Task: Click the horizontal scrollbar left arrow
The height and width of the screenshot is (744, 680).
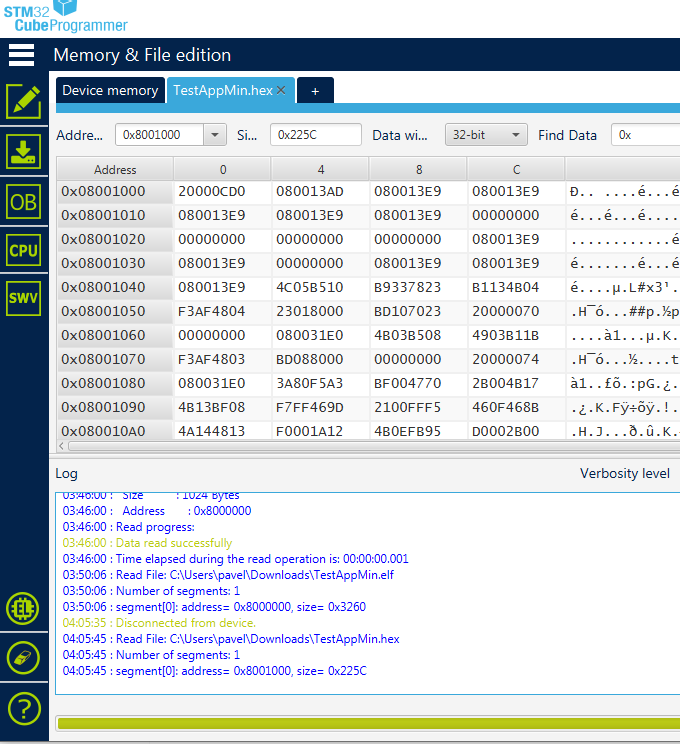Action: (61, 446)
